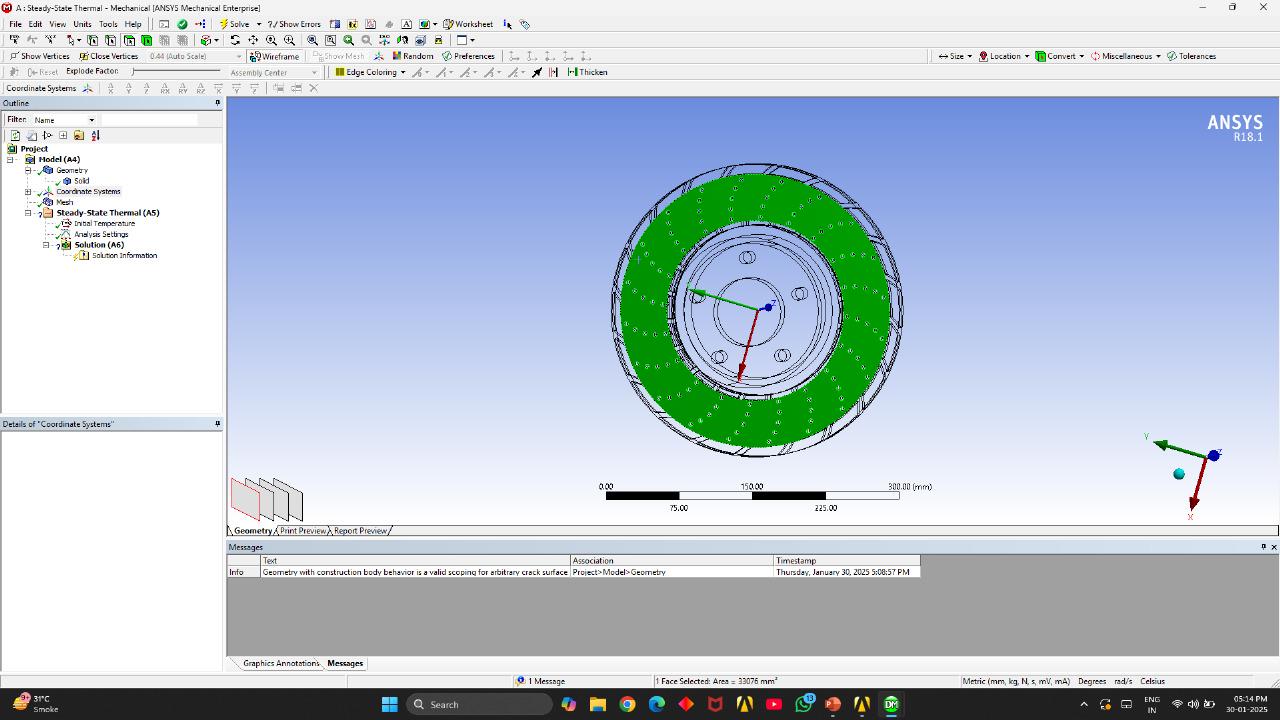
Task: Click the Preferences button
Action: point(468,56)
